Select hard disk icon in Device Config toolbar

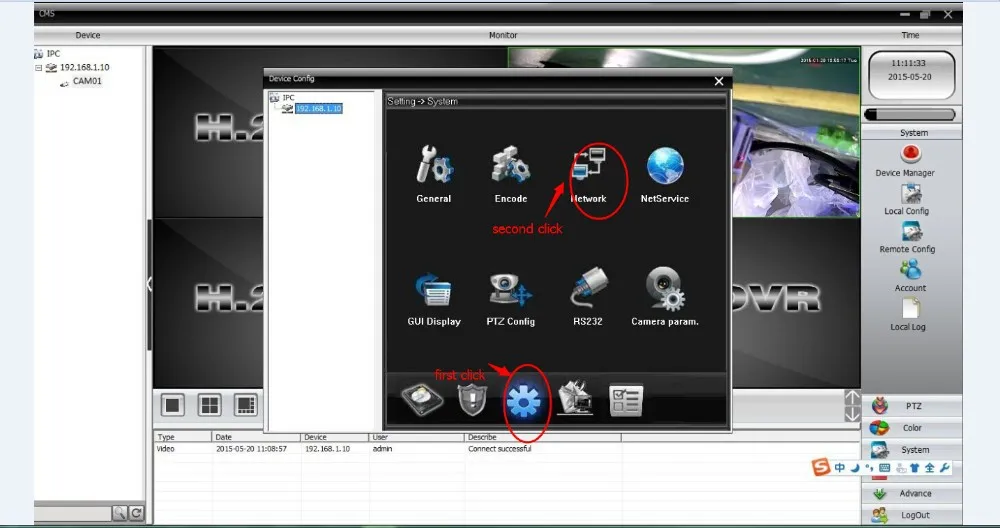click(x=422, y=400)
